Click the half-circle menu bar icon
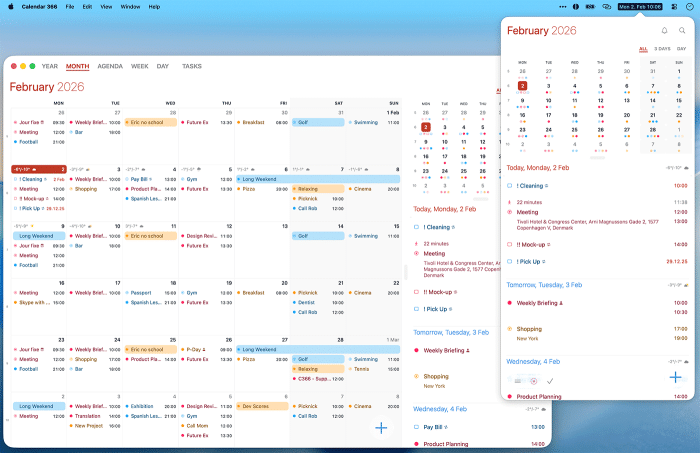 [576, 7]
